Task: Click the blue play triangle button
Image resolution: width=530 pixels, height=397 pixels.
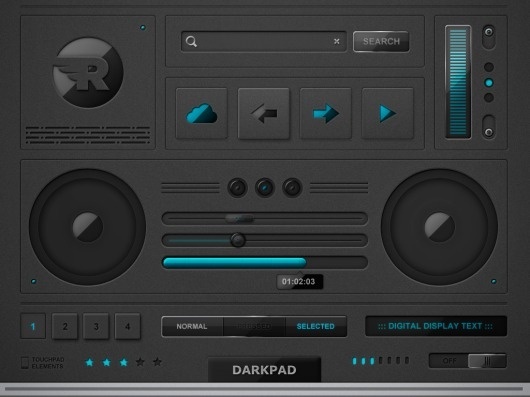Action: 387,113
